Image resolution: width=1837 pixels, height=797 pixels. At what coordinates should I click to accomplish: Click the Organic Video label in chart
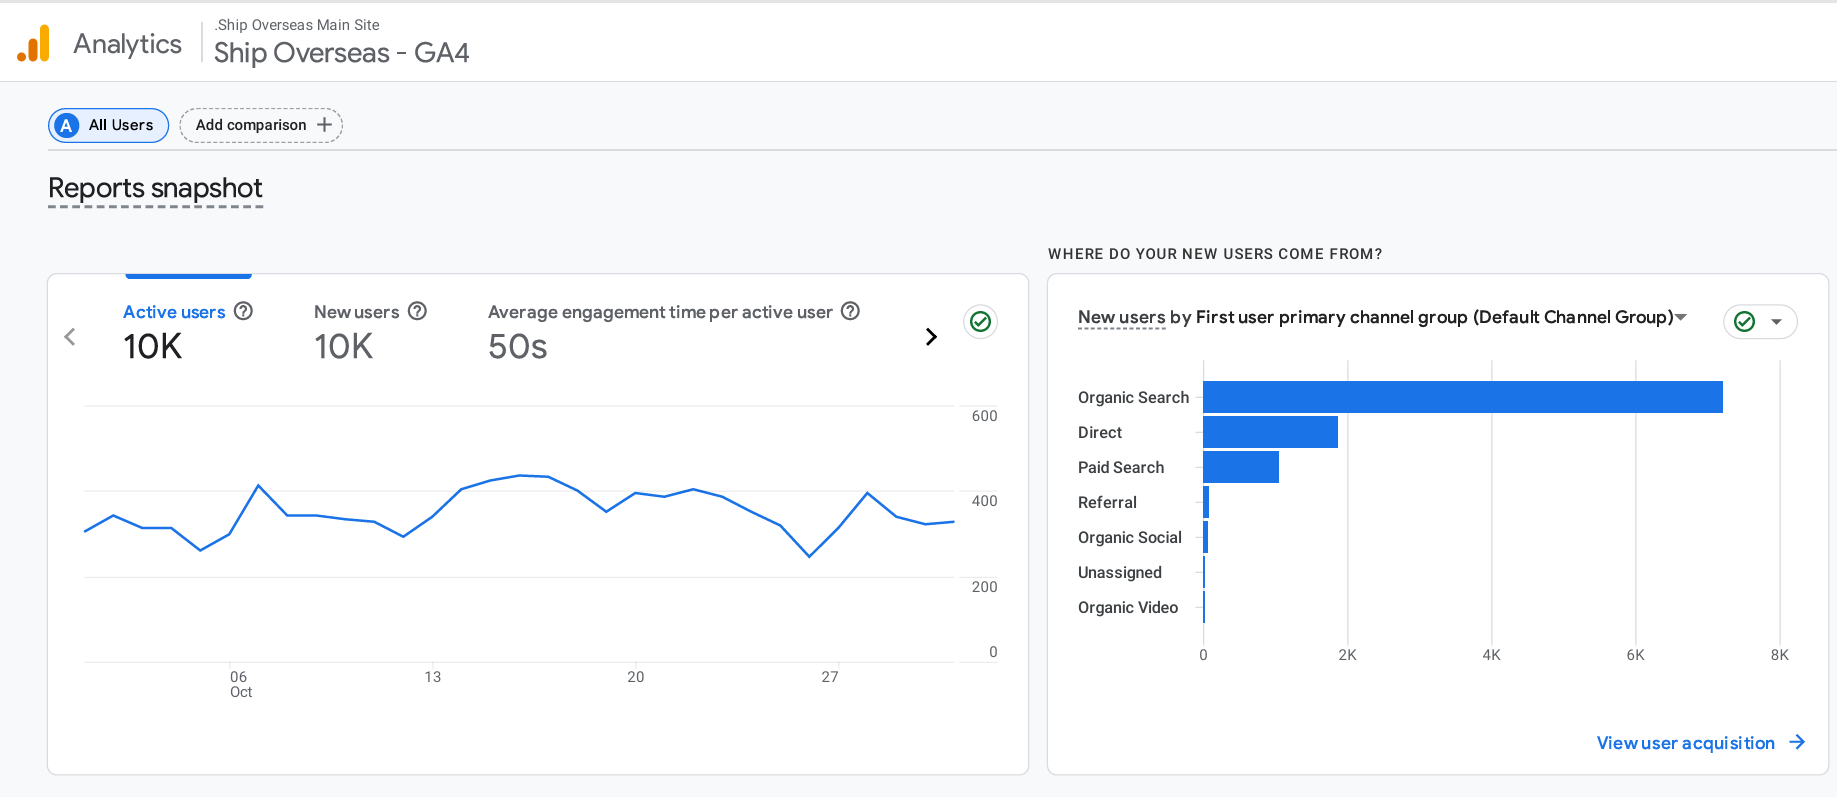click(1128, 607)
